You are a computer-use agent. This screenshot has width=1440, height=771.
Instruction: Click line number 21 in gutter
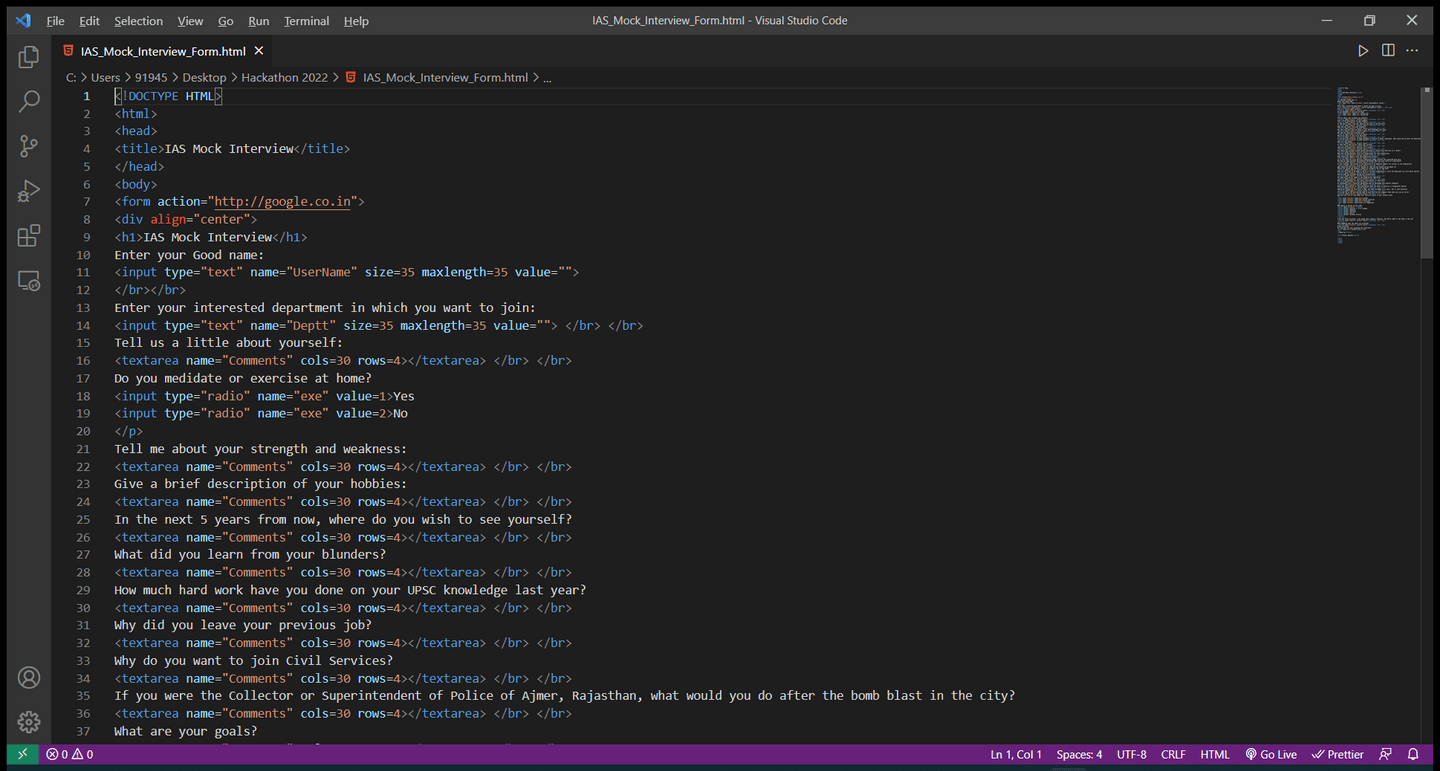[x=83, y=449]
